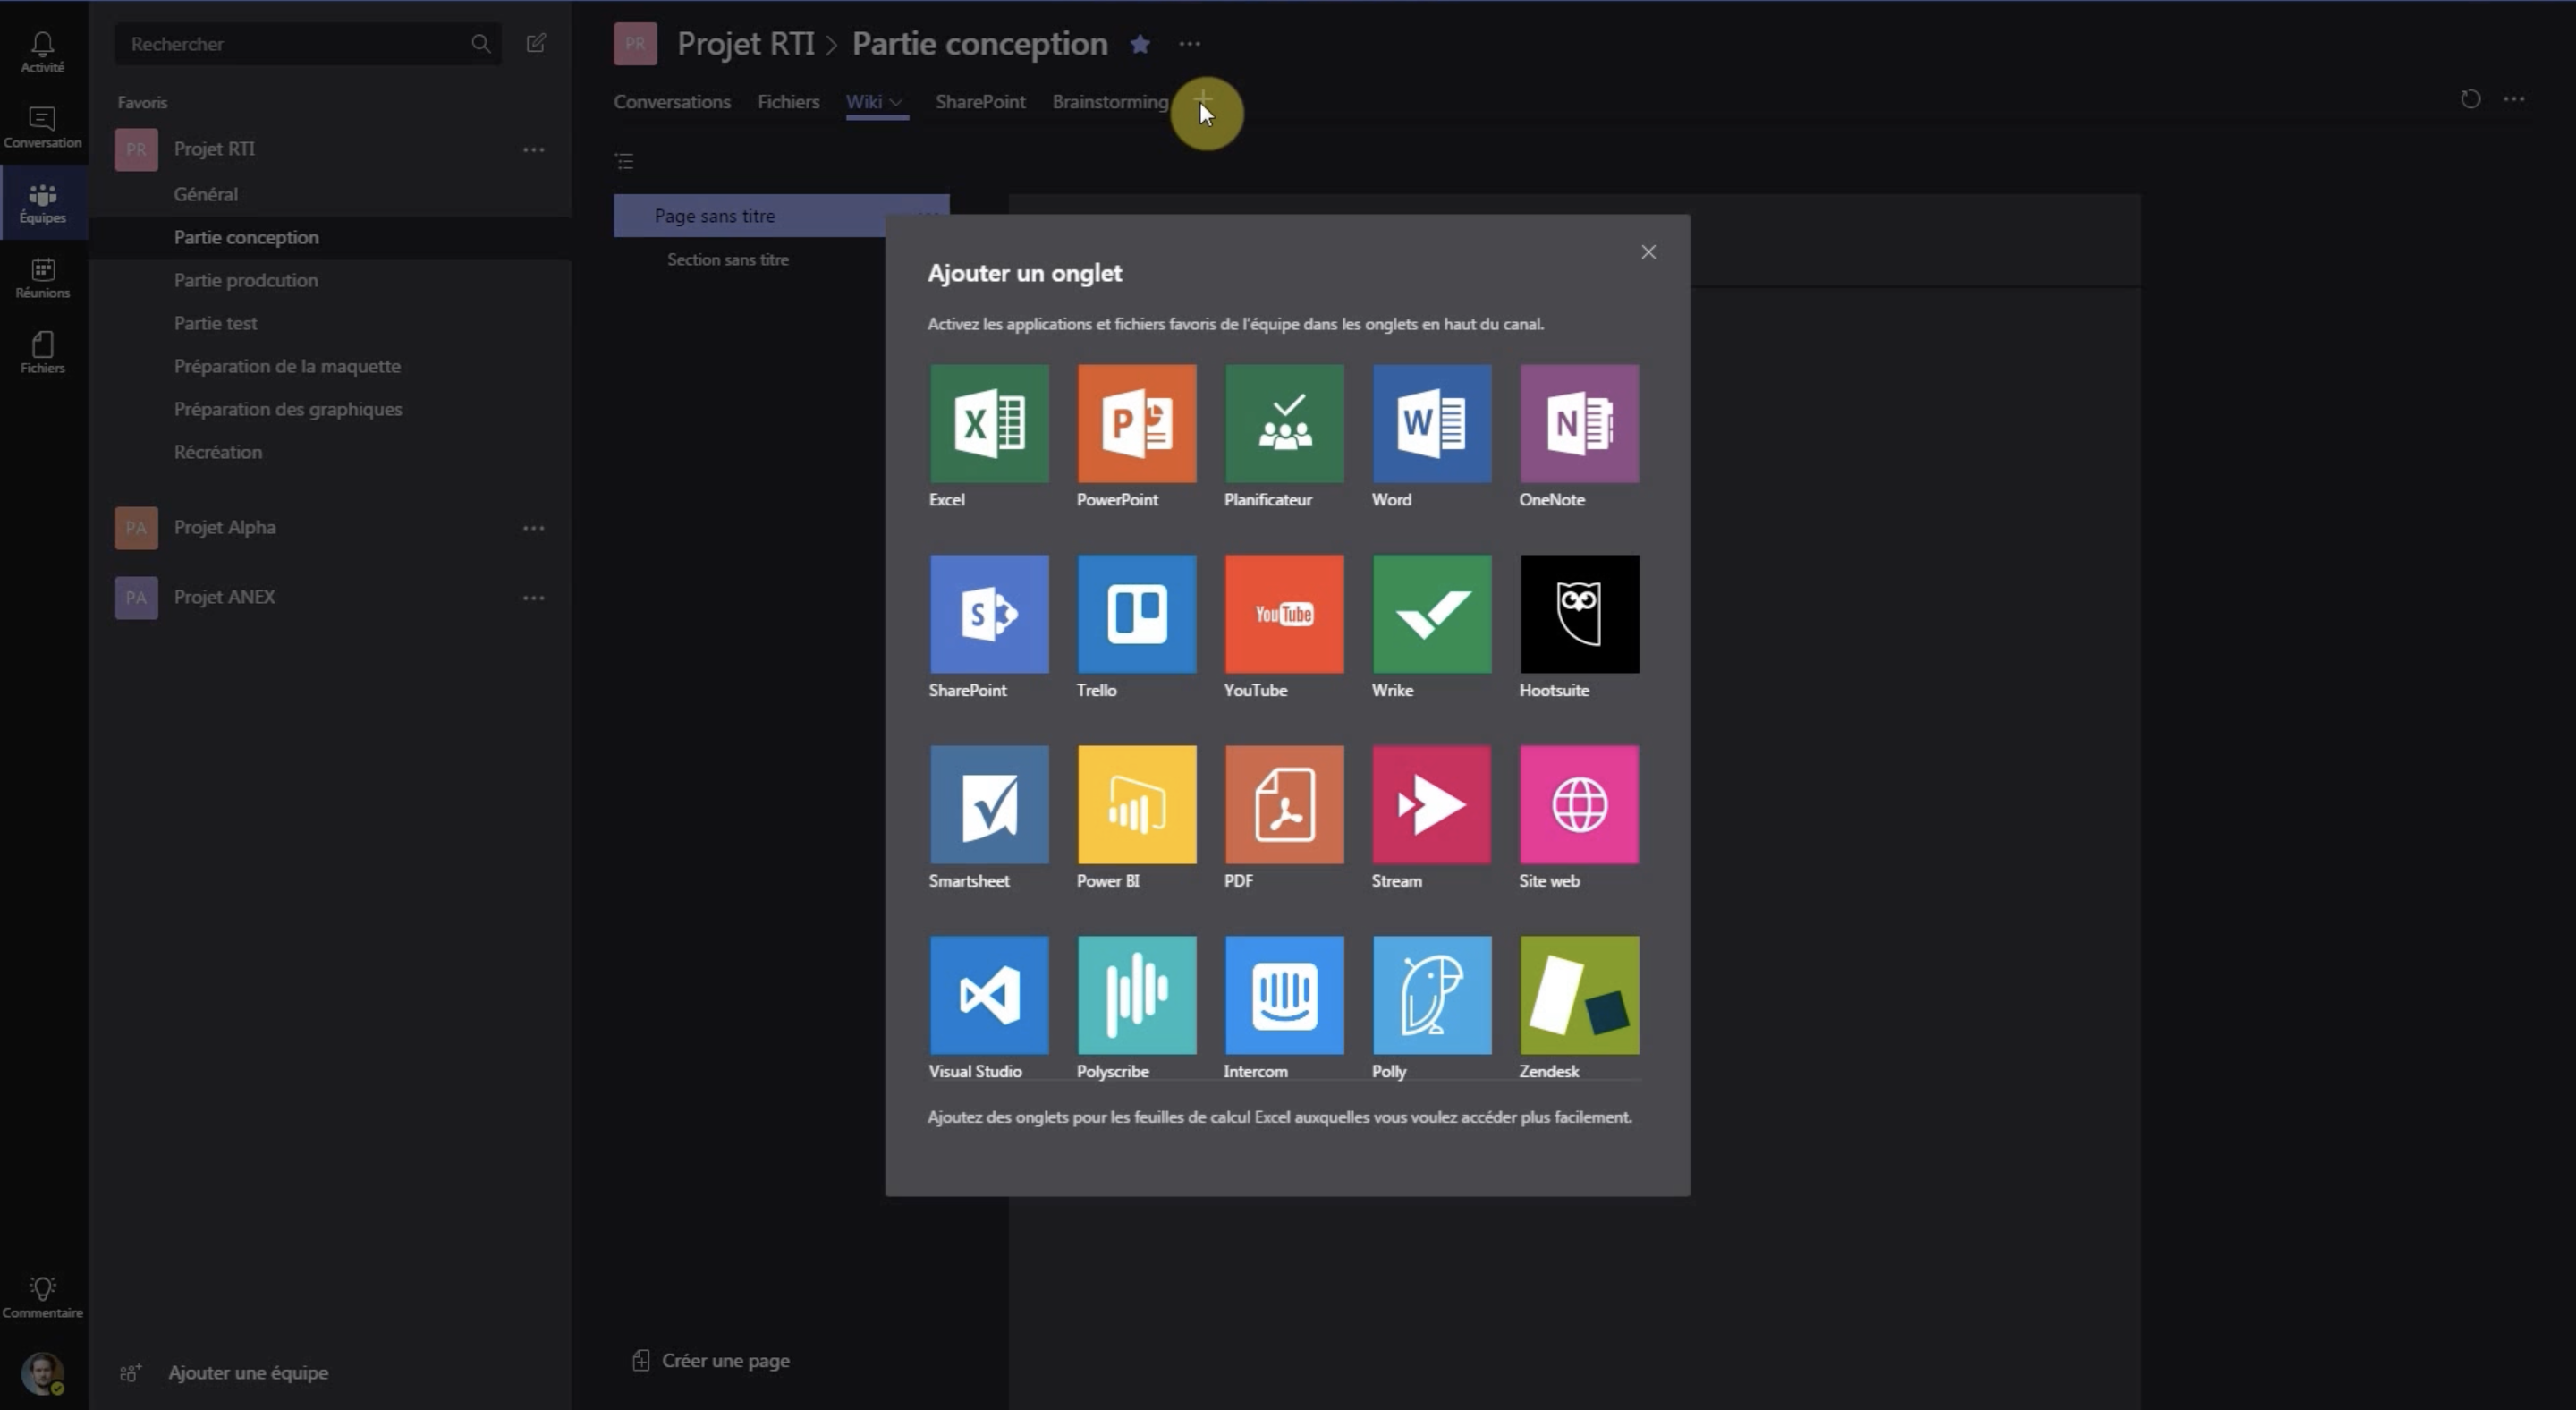Click the search magnifier icon
The image size is (2576, 1410).
pyautogui.click(x=481, y=43)
